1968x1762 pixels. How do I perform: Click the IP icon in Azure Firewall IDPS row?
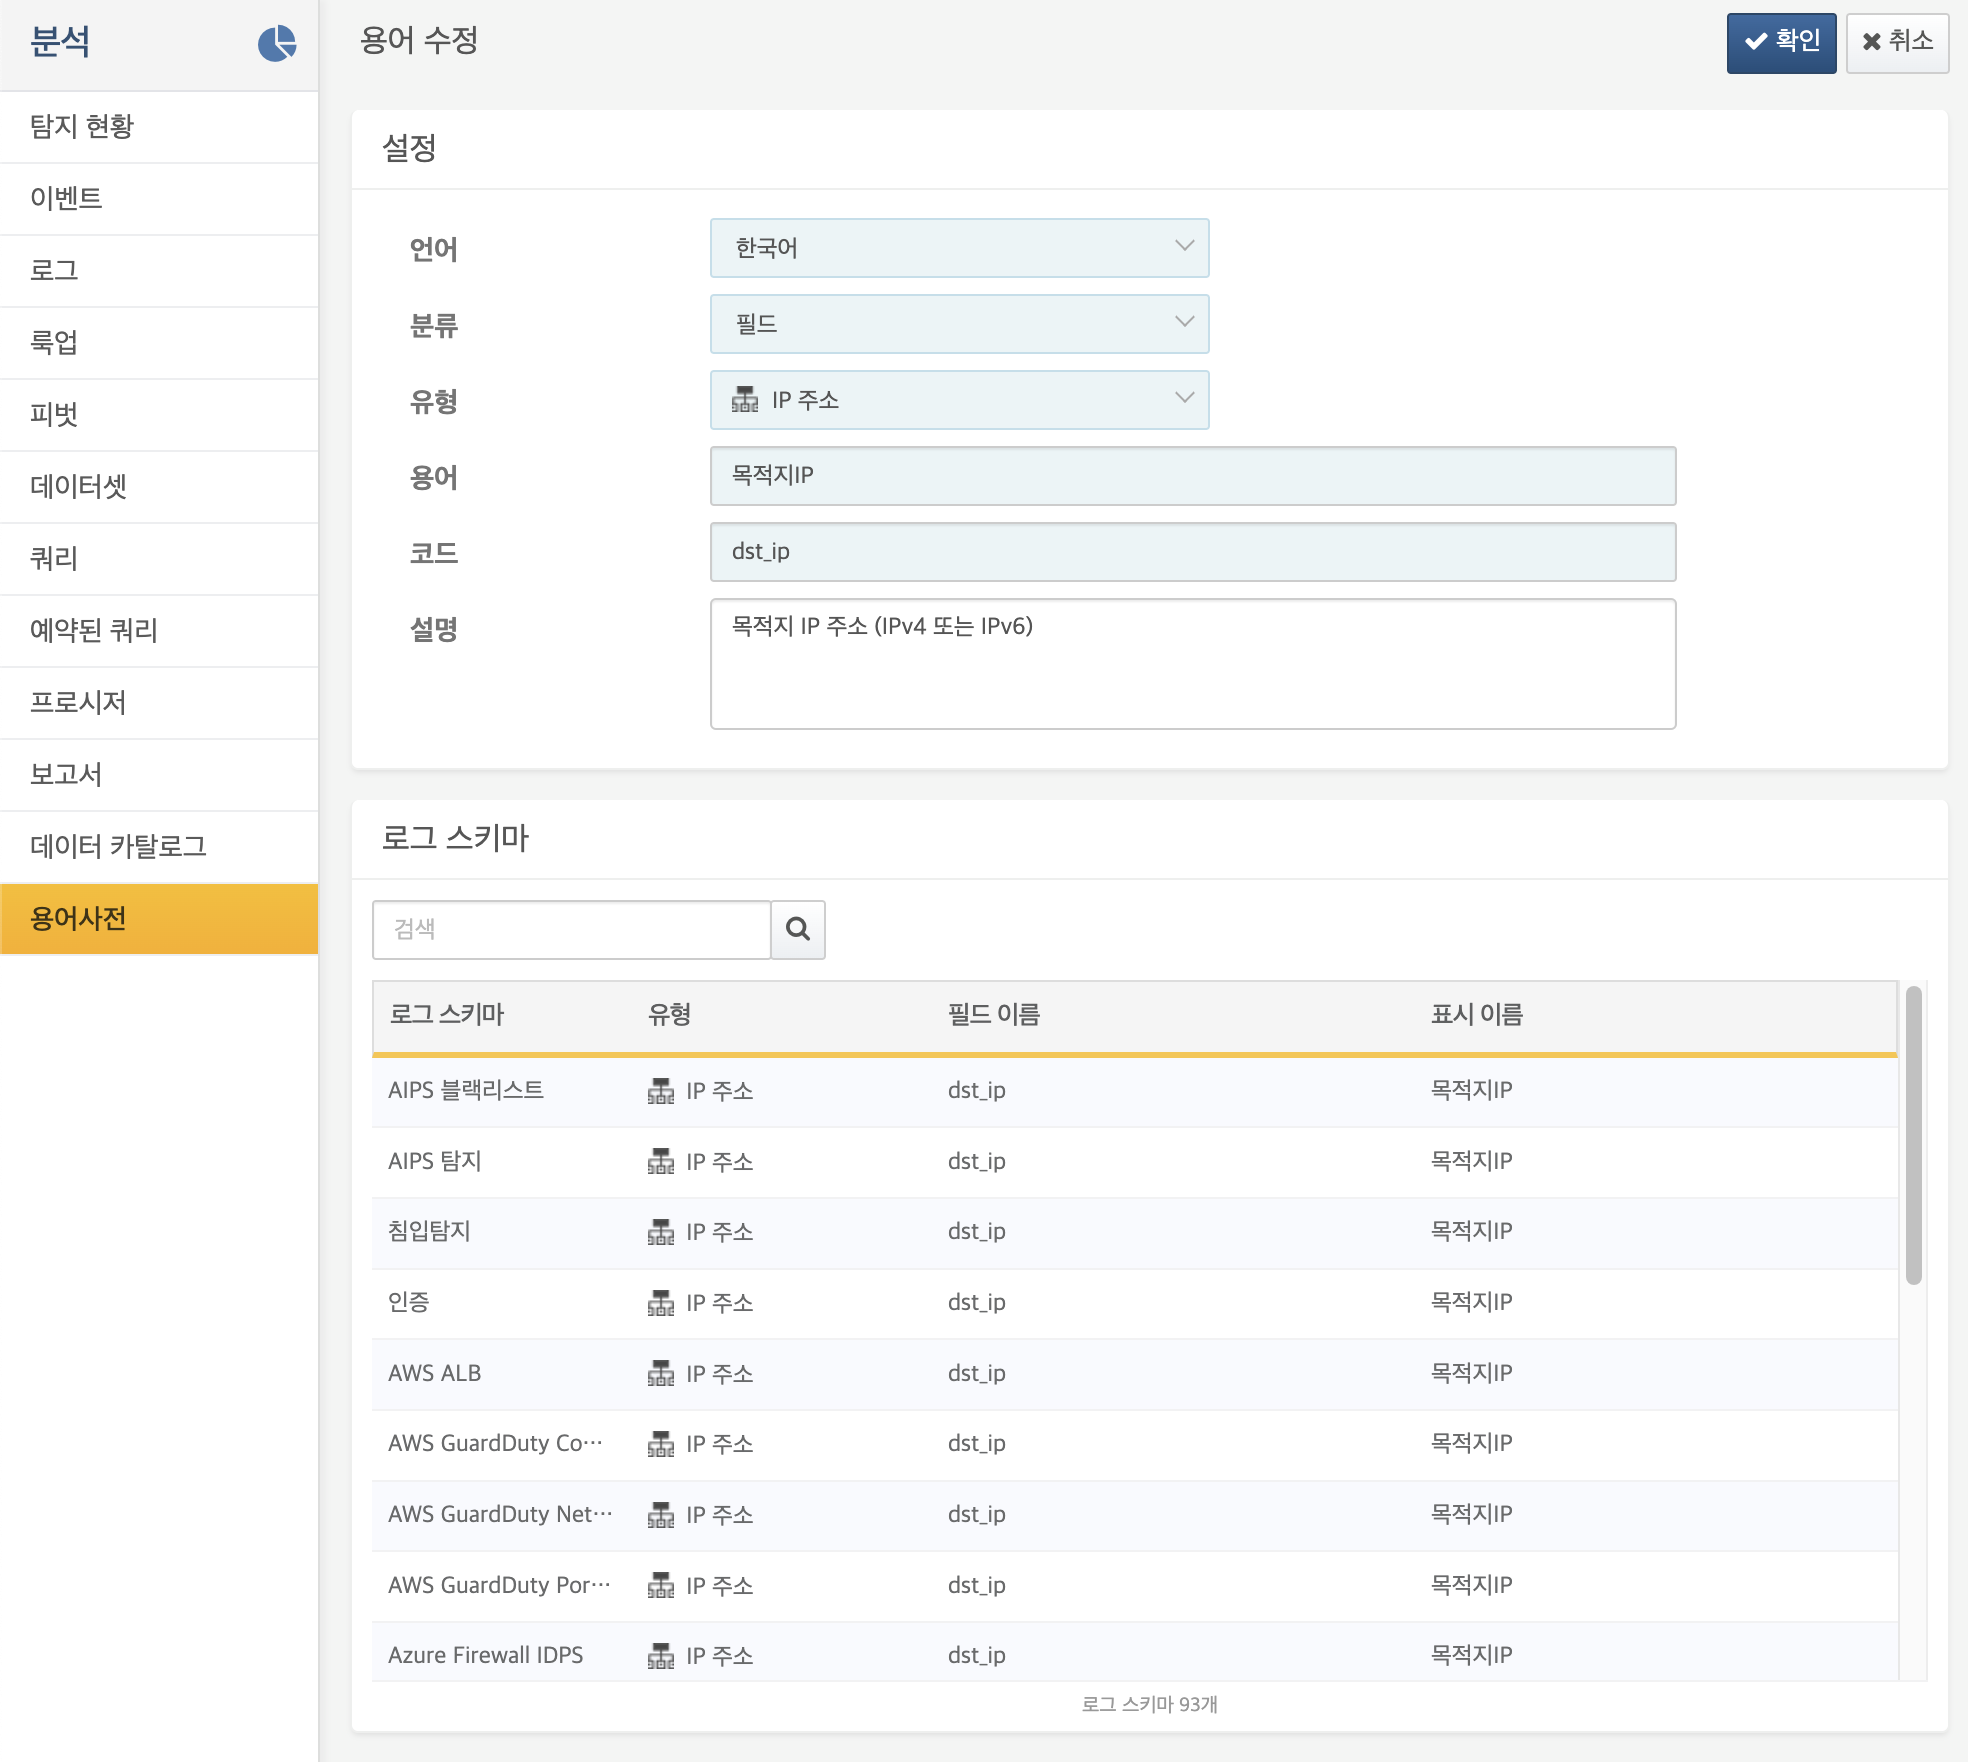661,1656
